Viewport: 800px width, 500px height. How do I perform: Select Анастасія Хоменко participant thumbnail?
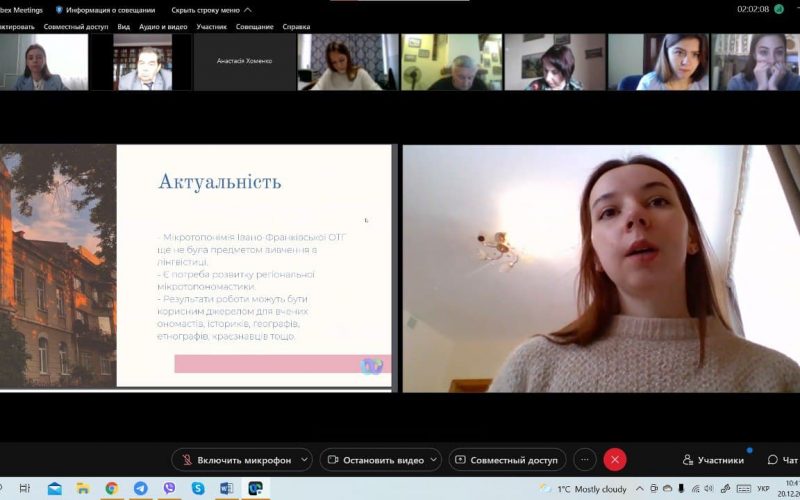[x=245, y=62]
